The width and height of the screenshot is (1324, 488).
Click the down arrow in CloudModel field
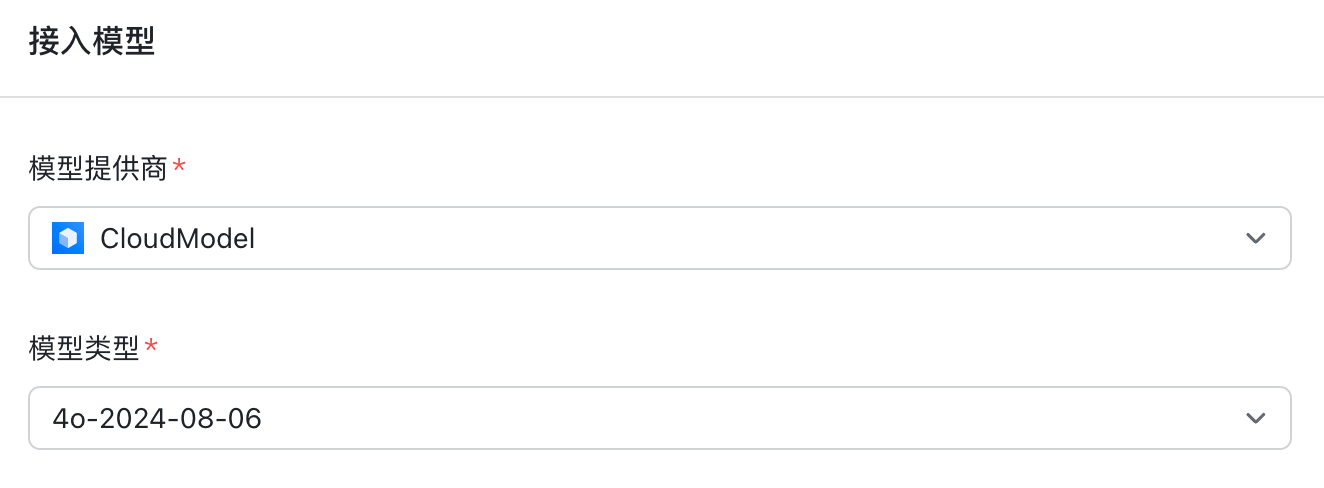pyautogui.click(x=1255, y=238)
